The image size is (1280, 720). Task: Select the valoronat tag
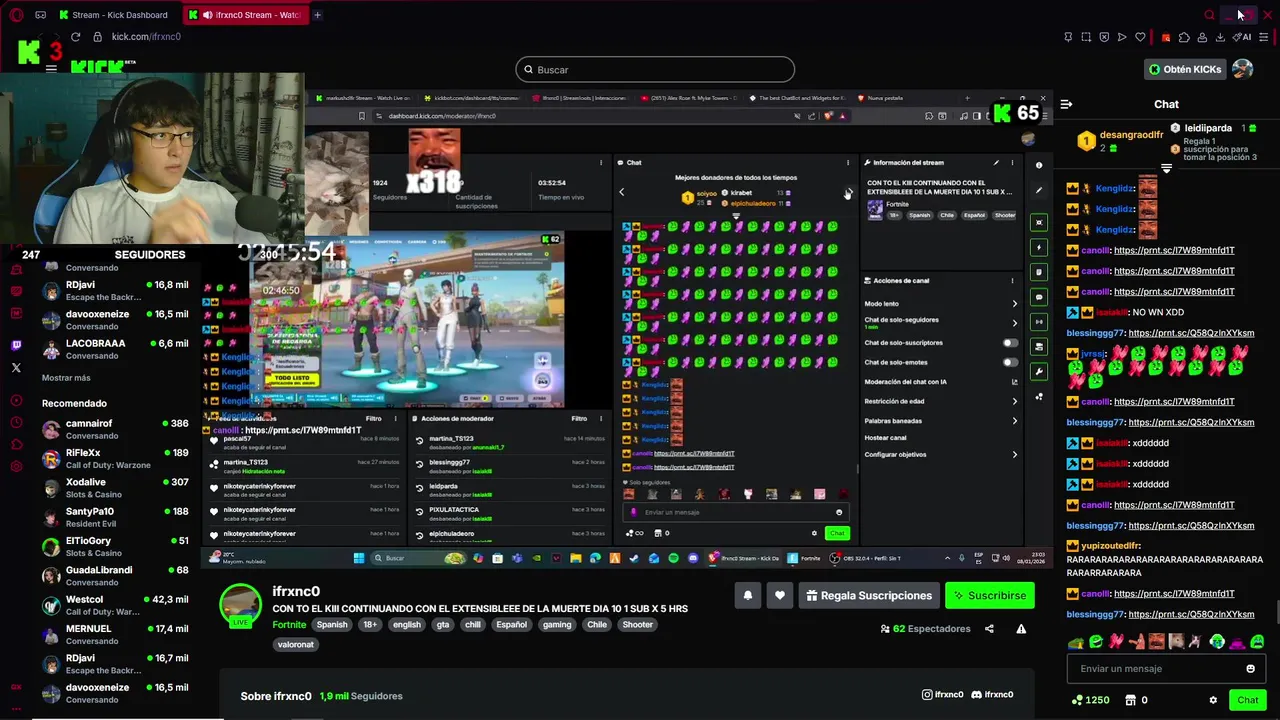pos(296,645)
